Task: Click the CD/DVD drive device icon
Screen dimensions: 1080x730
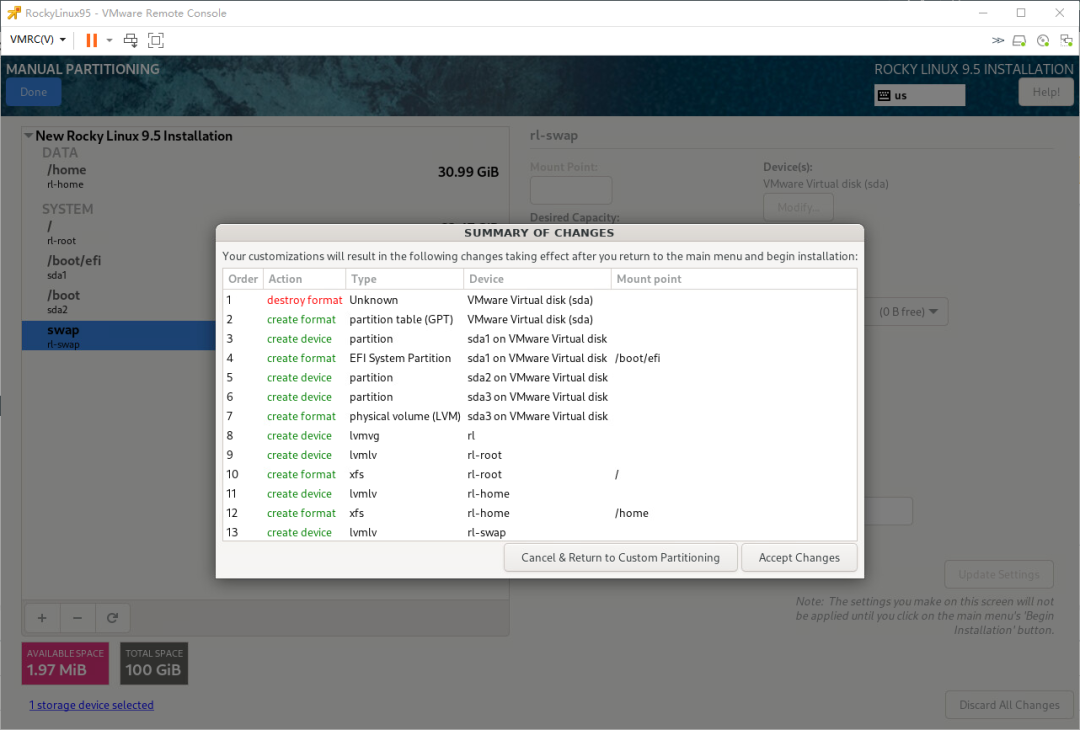Action: (x=1043, y=41)
